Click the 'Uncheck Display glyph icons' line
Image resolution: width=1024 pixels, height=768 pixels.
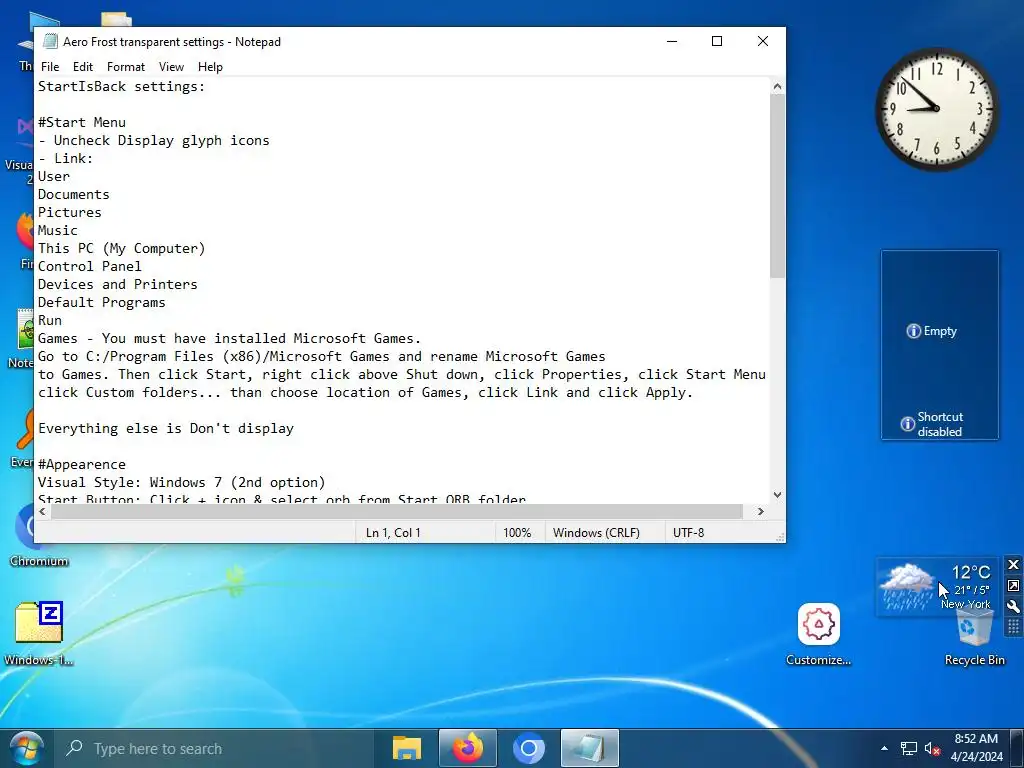tap(153, 140)
